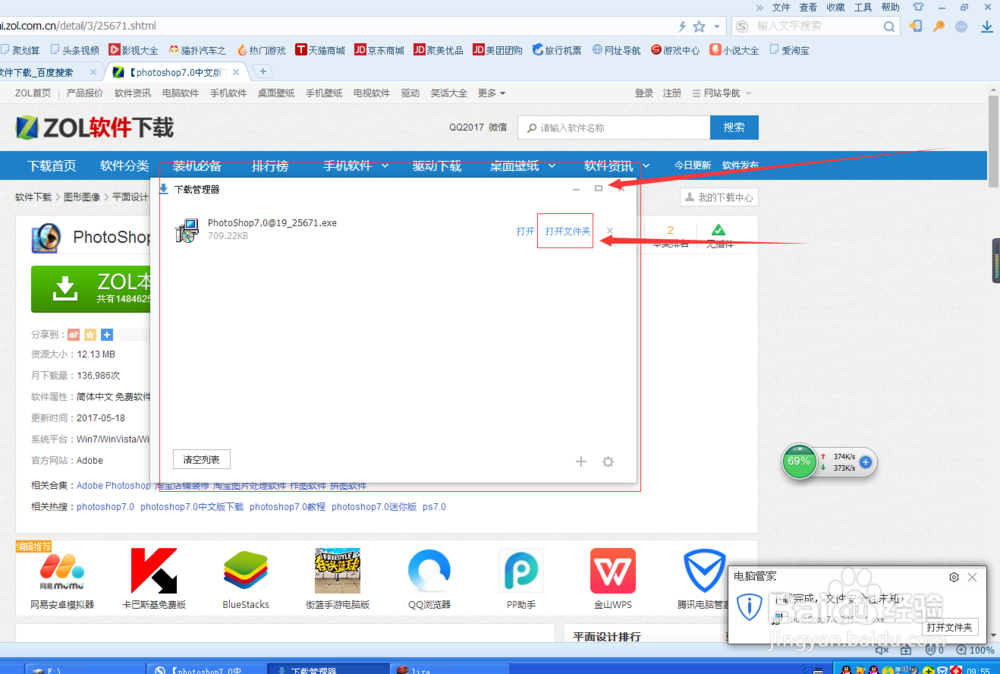Image resolution: width=1000 pixels, height=674 pixels.
Task: Click the ZOL软件下载 logo
Action: point(94,128)
